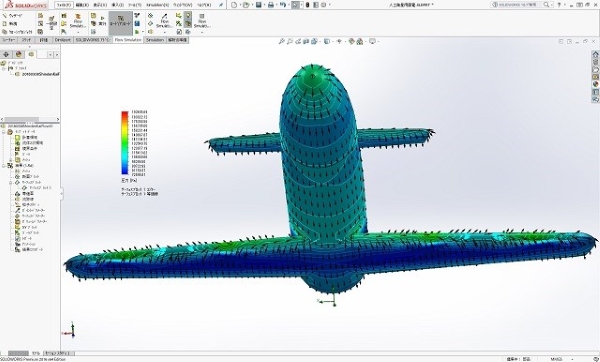The image size is (600, 362).
Task: Toggle the highlighted load results button in ribbon
Action: click(x=121, y=21)
